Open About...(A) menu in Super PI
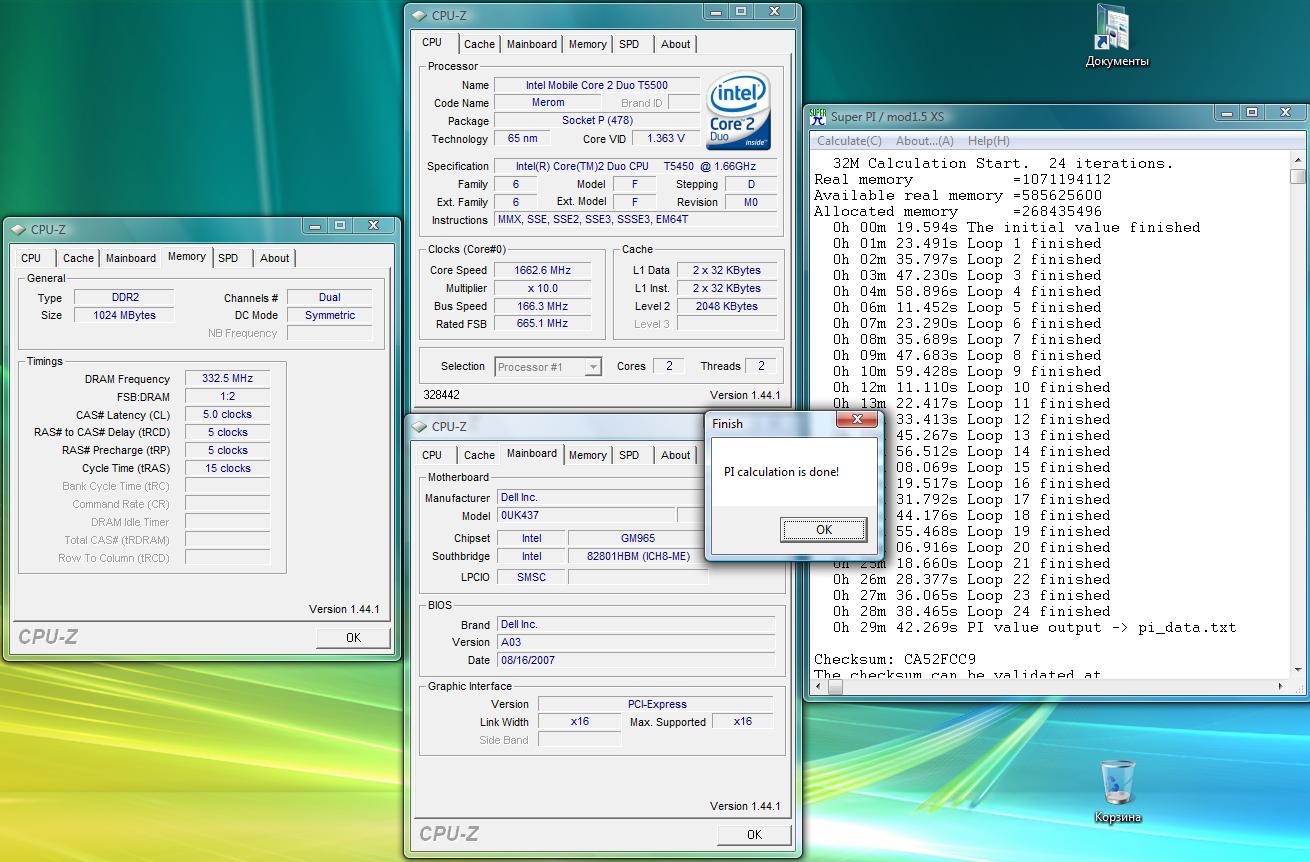Image resolution: width=1310 pixels, height=862 pixels. (x=924, y=141)
